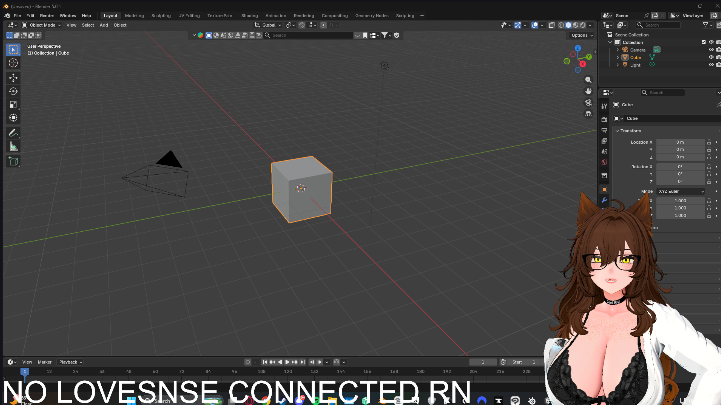721x405 pixels.
Task: Open the Object Mode dropdown
Action: (41, 25)
